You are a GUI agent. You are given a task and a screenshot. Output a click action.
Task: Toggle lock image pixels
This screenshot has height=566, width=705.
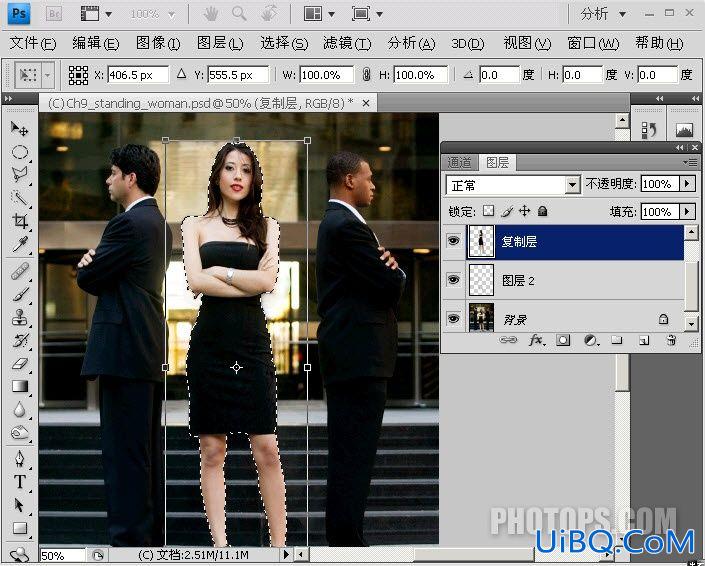(507, 211)
